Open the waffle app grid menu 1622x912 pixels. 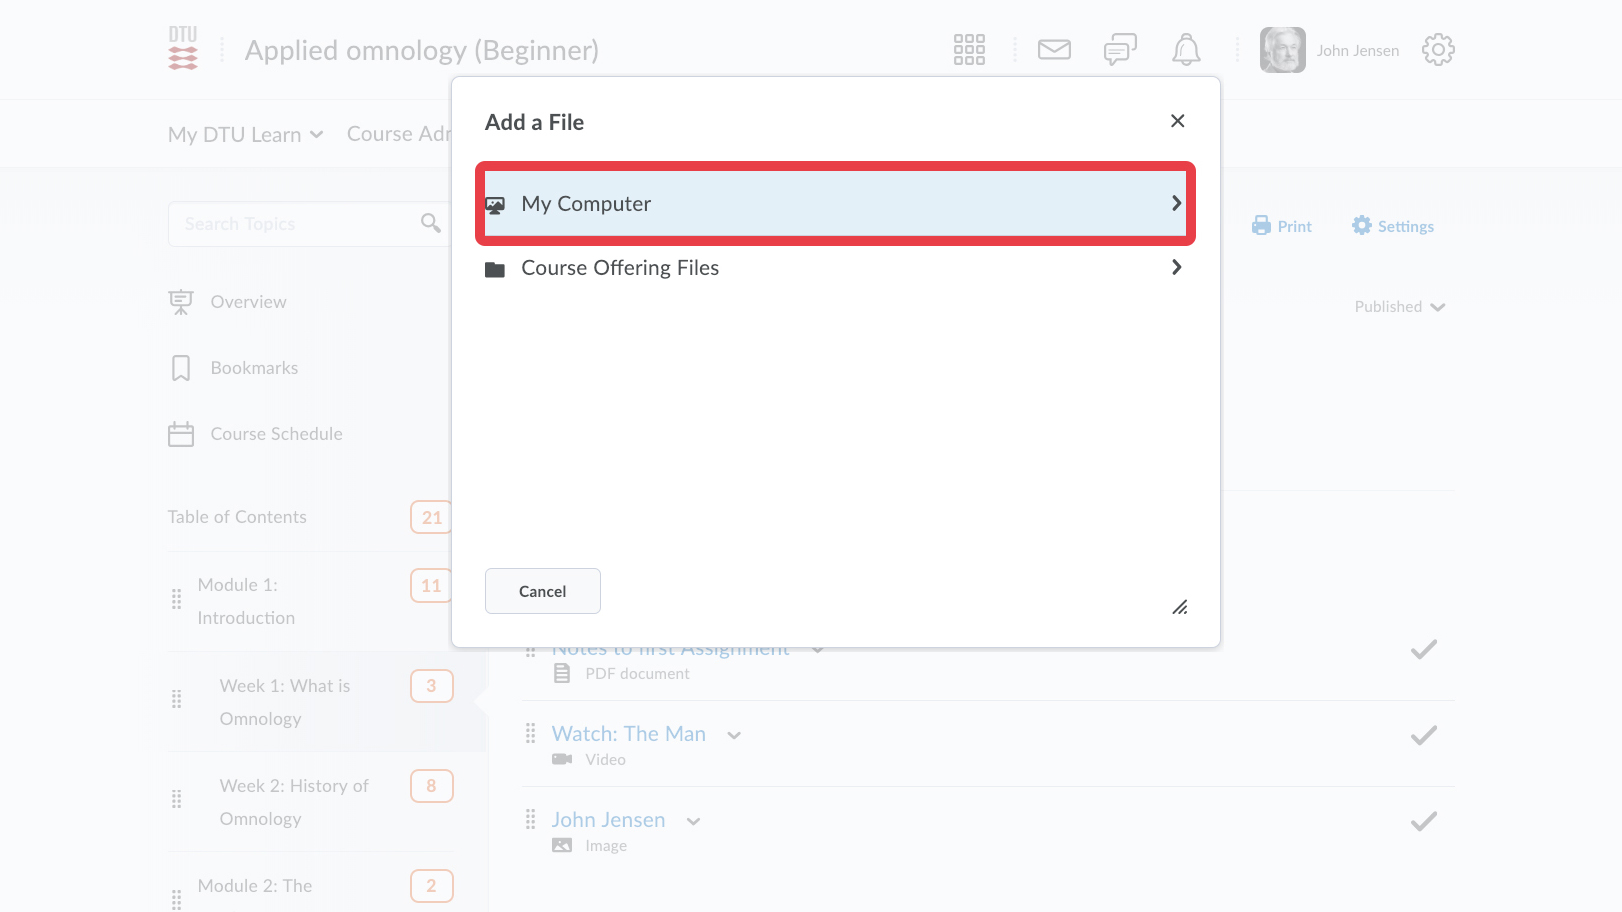click(969, 49)
